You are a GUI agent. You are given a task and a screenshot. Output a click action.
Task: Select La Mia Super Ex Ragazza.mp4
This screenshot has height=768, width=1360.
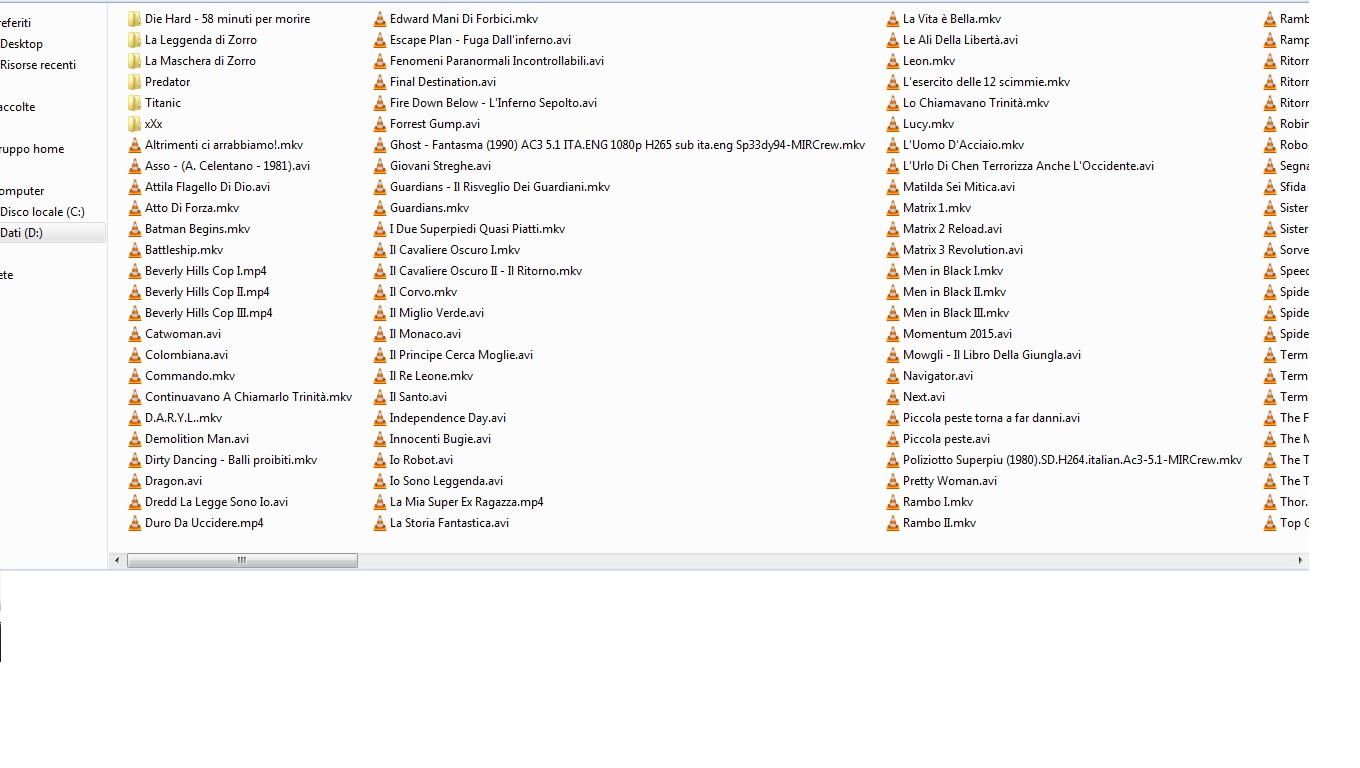[x=467, y=502]
